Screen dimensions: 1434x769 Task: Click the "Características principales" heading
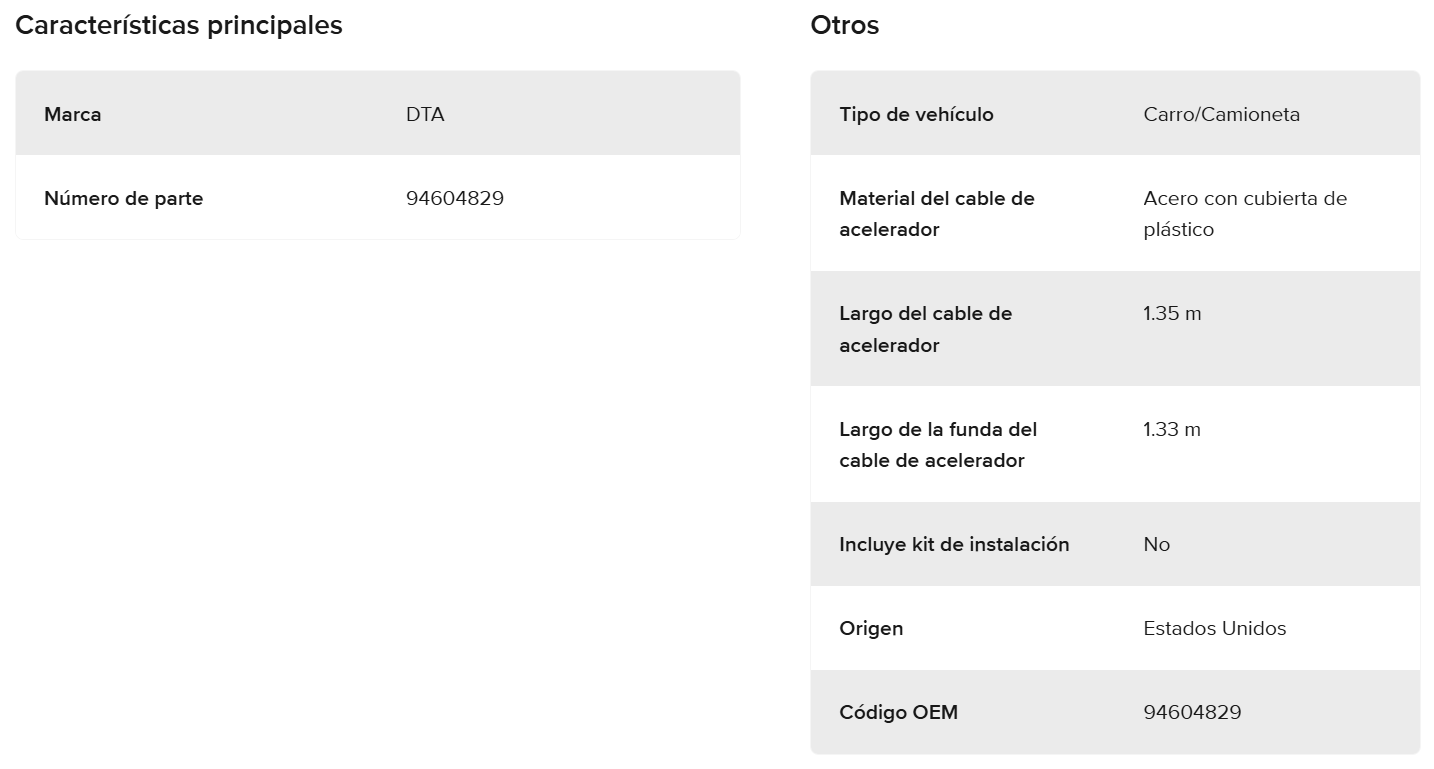179,26
